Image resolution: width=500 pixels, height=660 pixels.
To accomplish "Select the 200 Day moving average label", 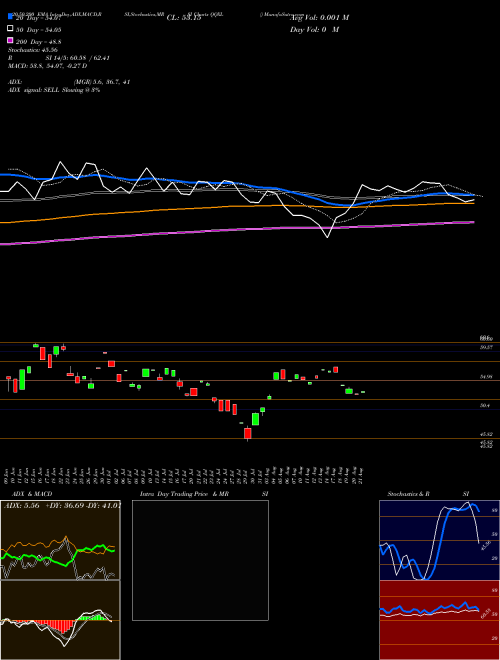I will tap(38, 42).
